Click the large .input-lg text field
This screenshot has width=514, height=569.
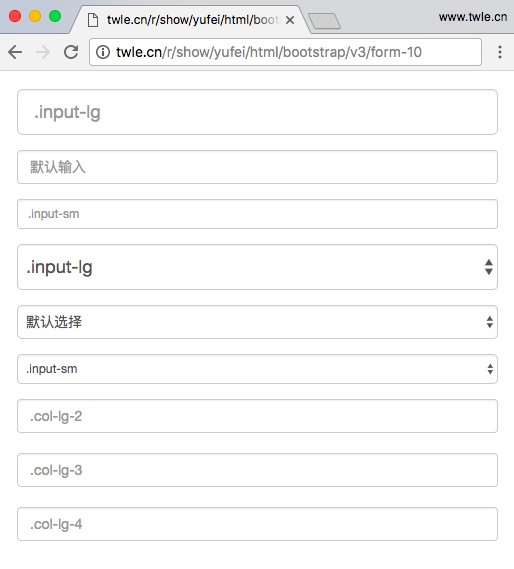257,112
